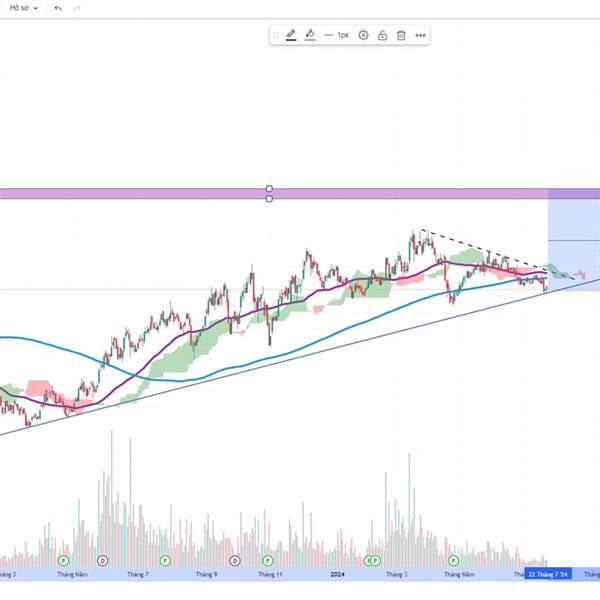Open the background fill bucket color picker

[x=310, y=35]
